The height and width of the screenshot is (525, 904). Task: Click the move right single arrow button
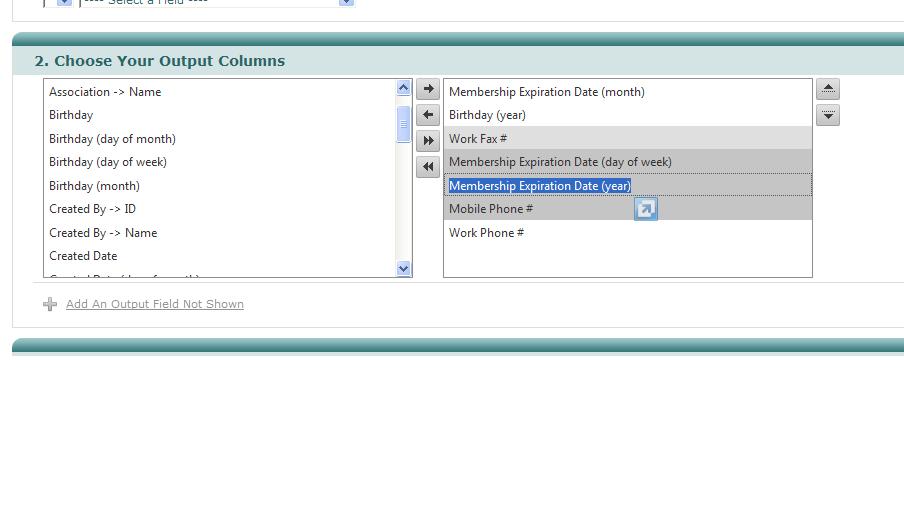(428, 89)
